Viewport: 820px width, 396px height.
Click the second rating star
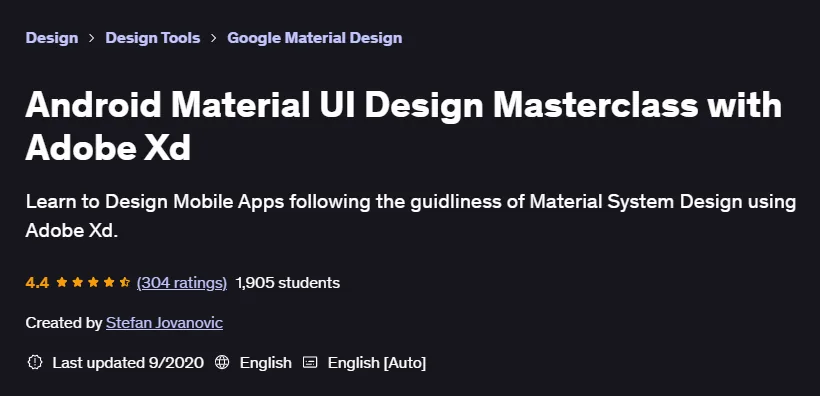77,282
